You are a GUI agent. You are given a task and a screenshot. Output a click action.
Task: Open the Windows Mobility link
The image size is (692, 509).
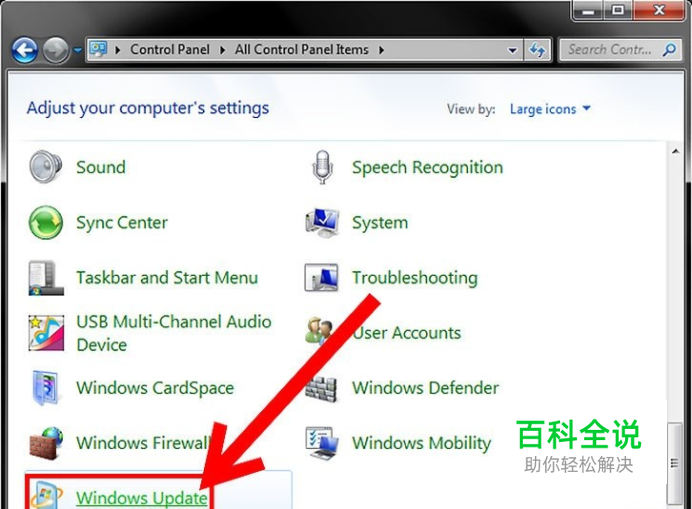click(421, 443)
